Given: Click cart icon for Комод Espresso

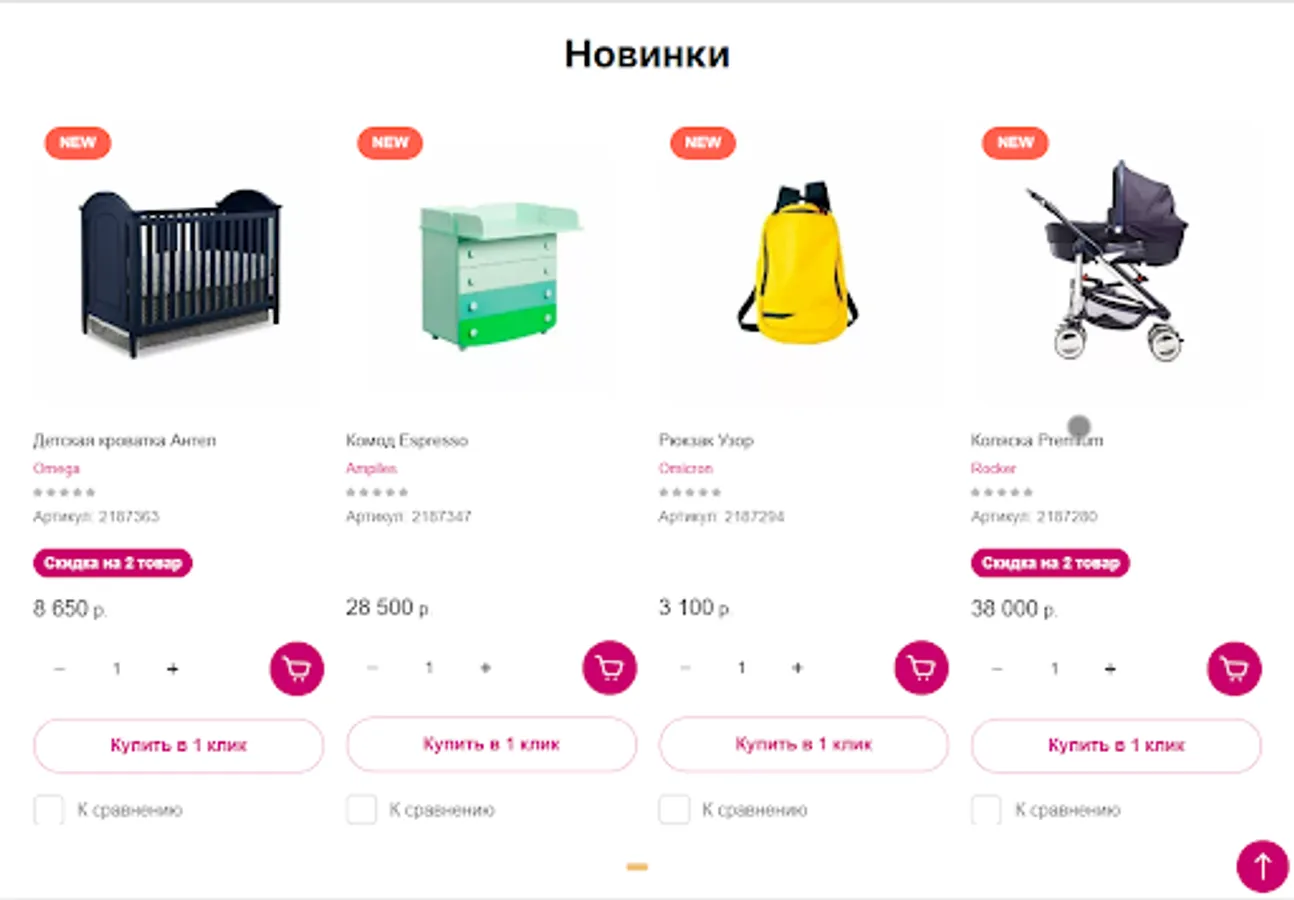Looking at the screenshot, I should coord(610,668).
